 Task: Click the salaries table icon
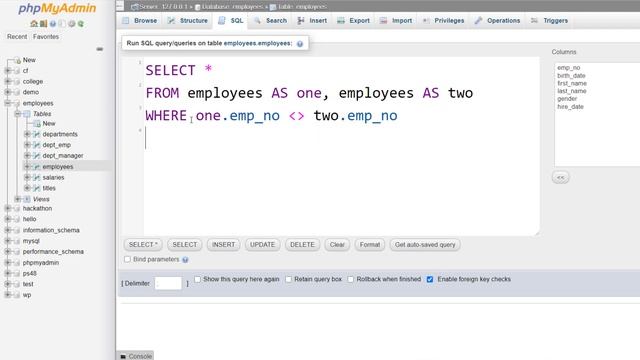coord(36,178)
